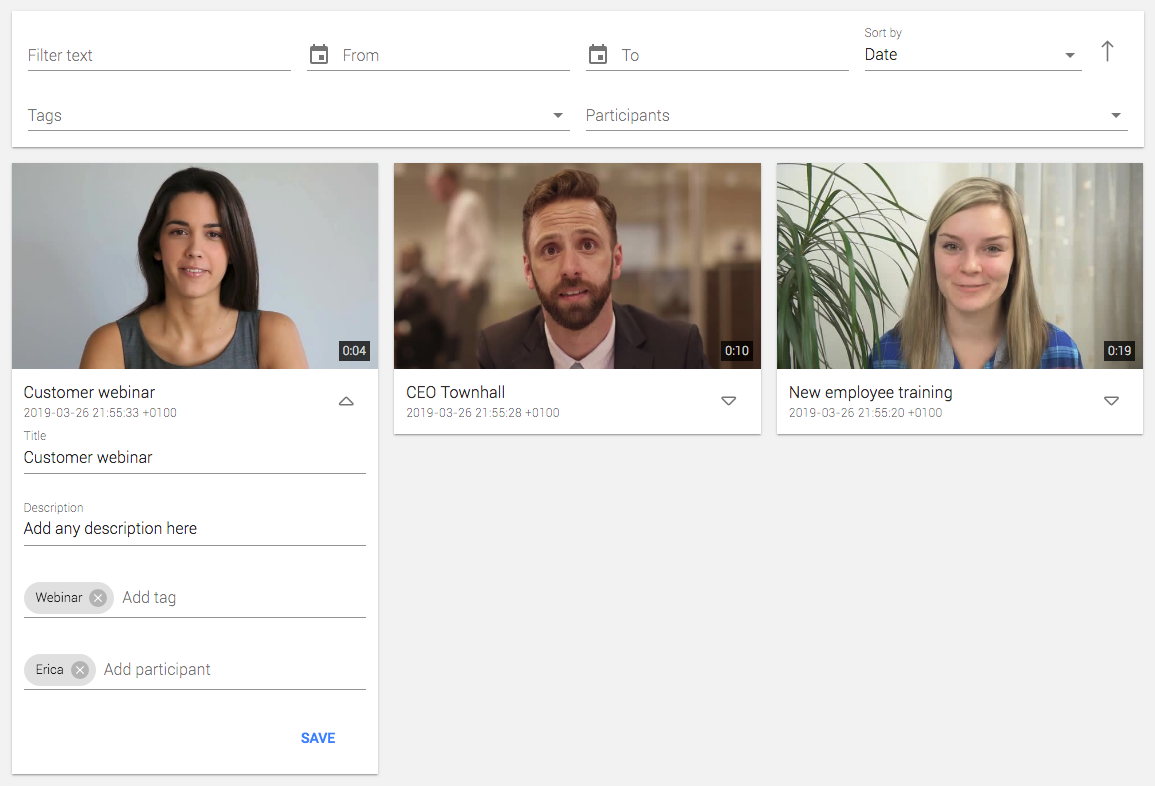Expand the New employee training card

(x=1111, y=401)
